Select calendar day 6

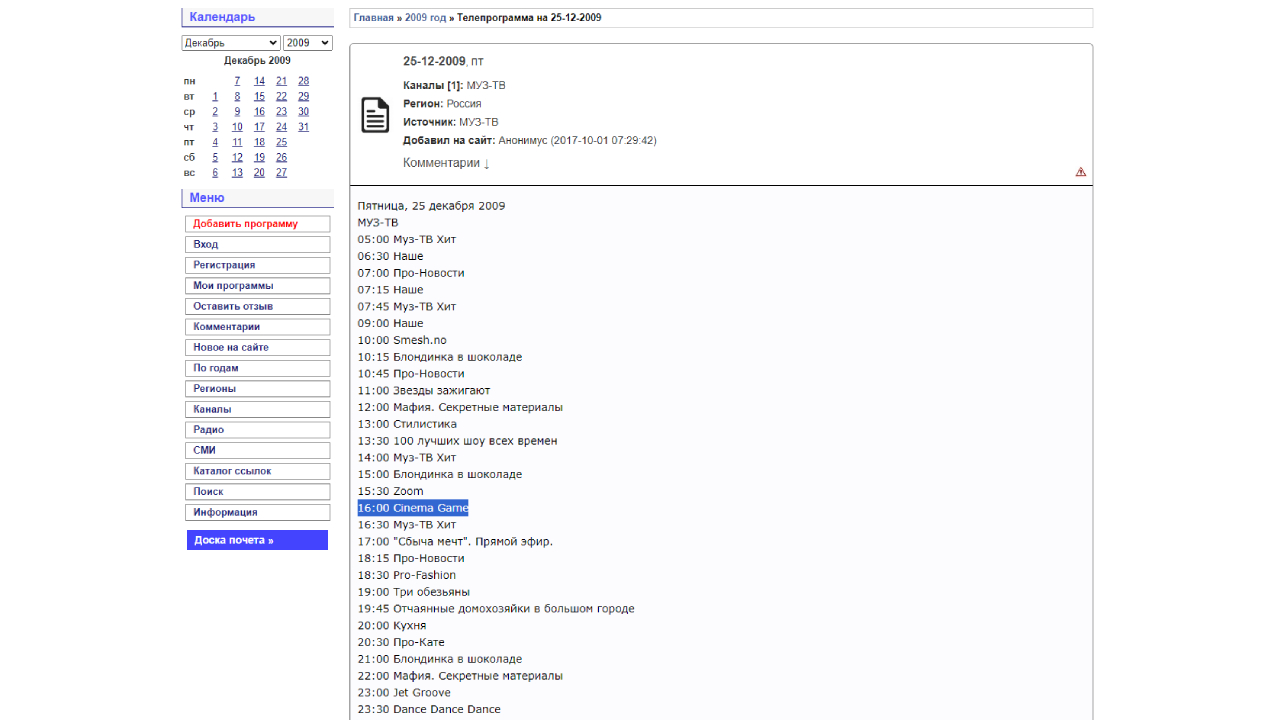point(215,173)
